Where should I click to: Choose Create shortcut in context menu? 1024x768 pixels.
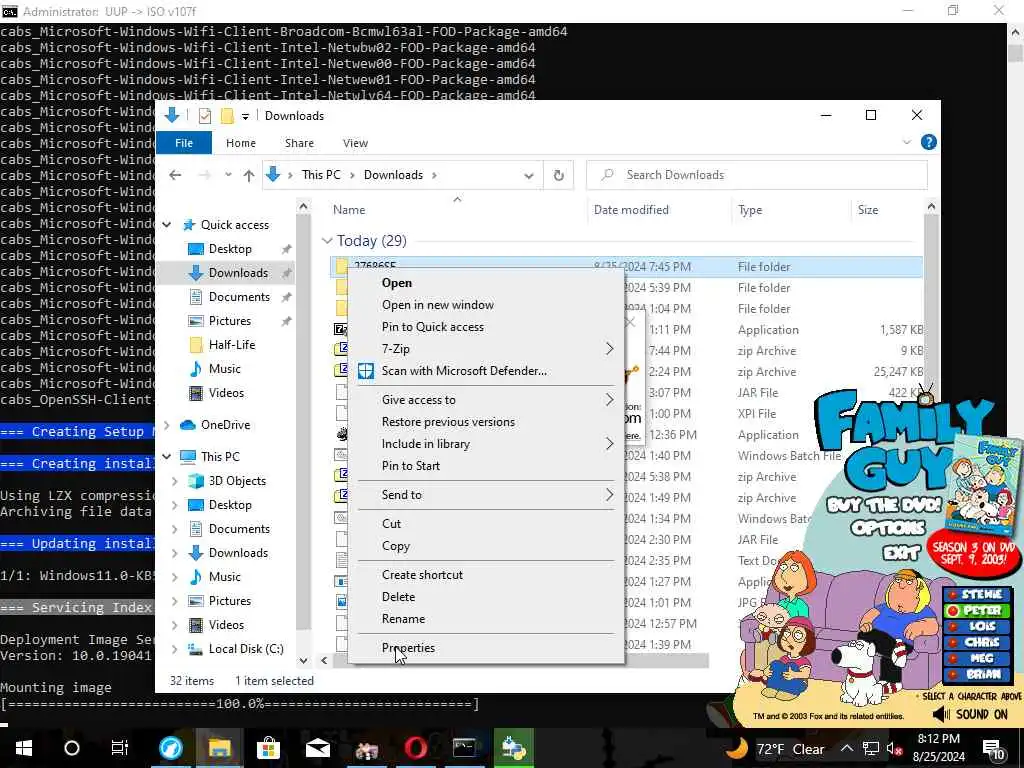point(487,575)
